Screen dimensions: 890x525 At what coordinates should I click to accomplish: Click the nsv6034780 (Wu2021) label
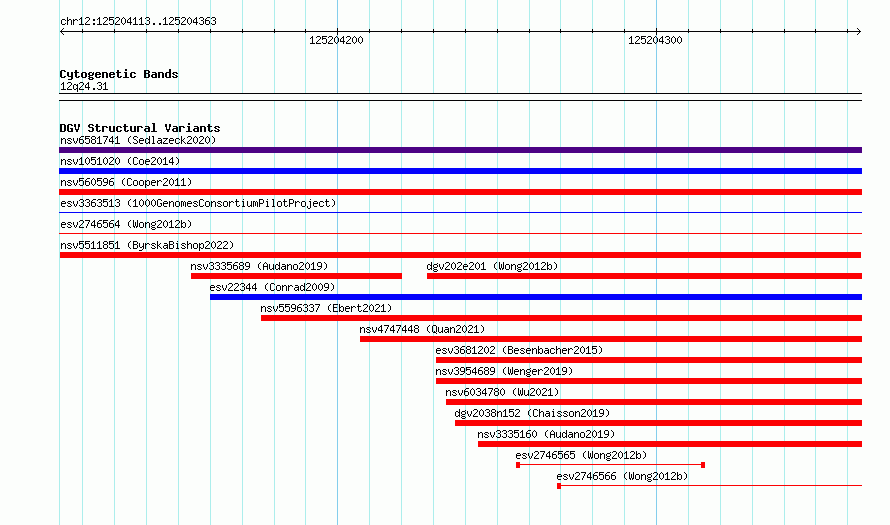pyautogui.click(x=502, y=392)
